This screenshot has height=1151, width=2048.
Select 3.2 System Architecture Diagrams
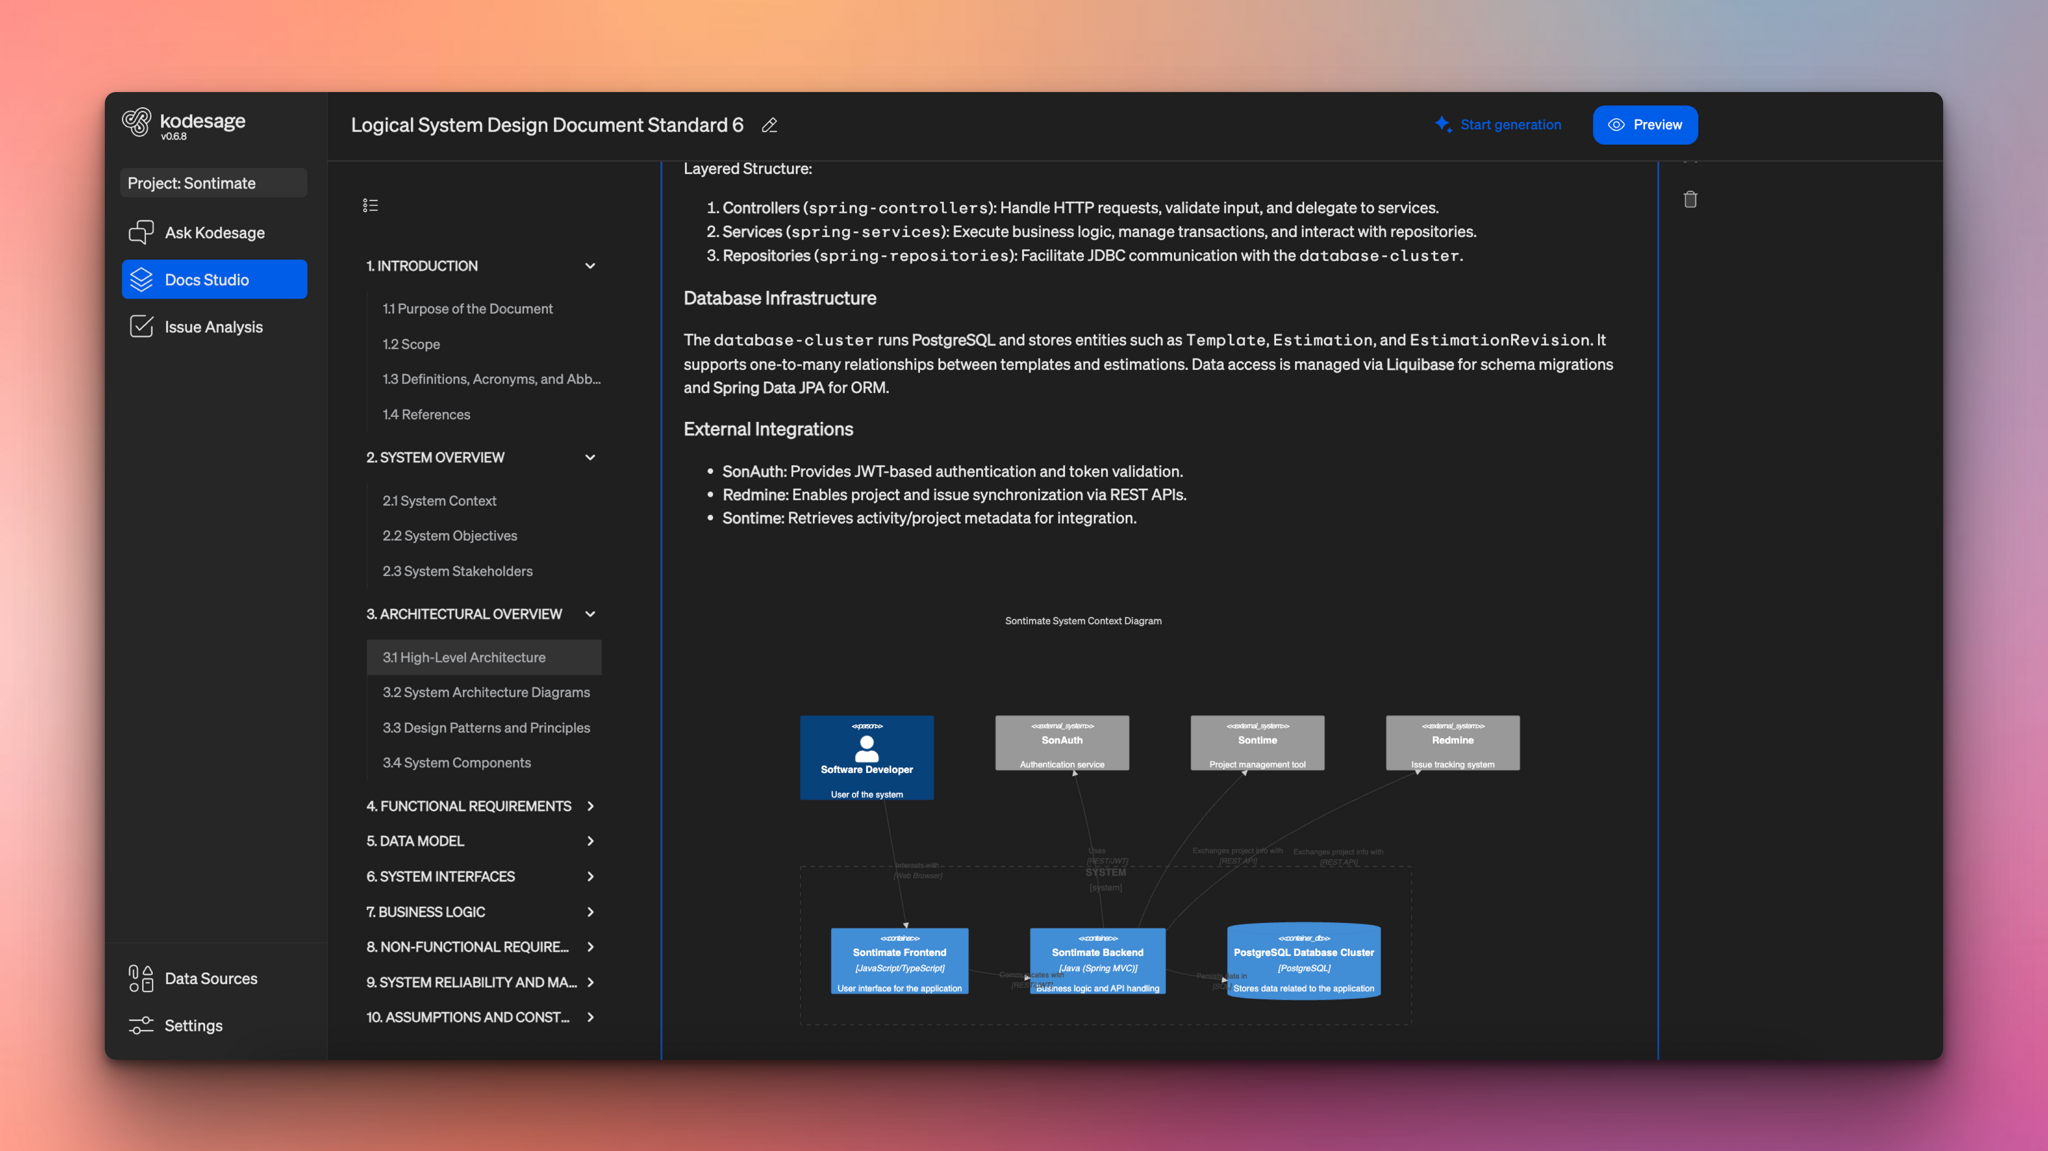pyautogui.click(x=486, y=692)
